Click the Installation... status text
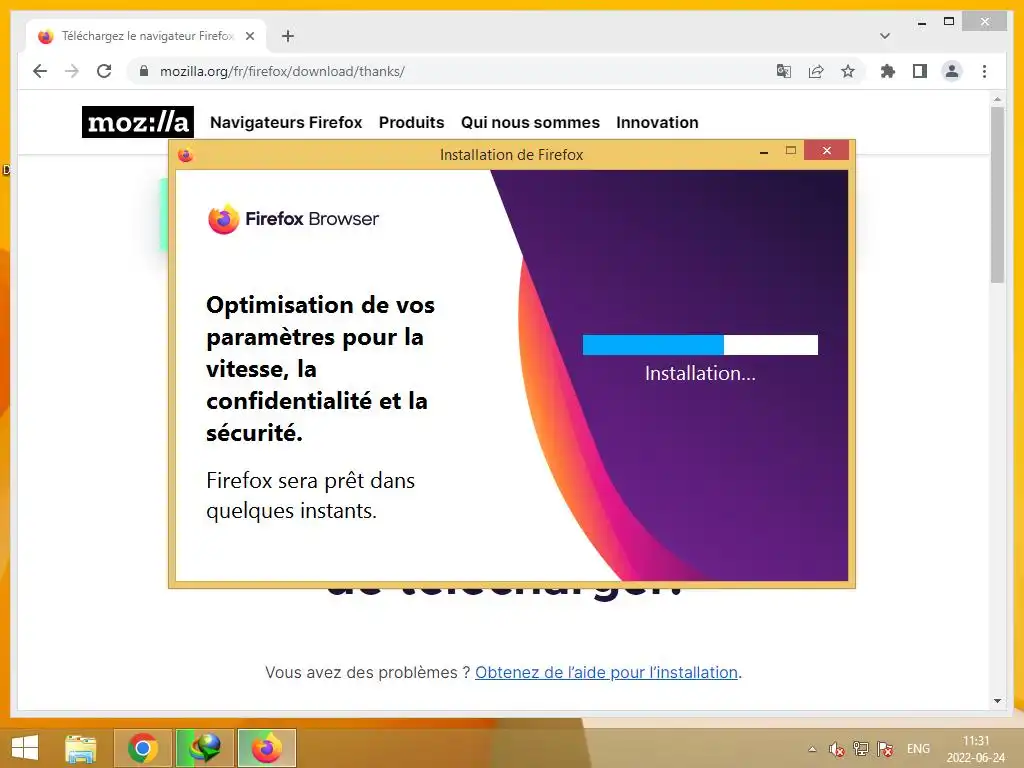 700,373
